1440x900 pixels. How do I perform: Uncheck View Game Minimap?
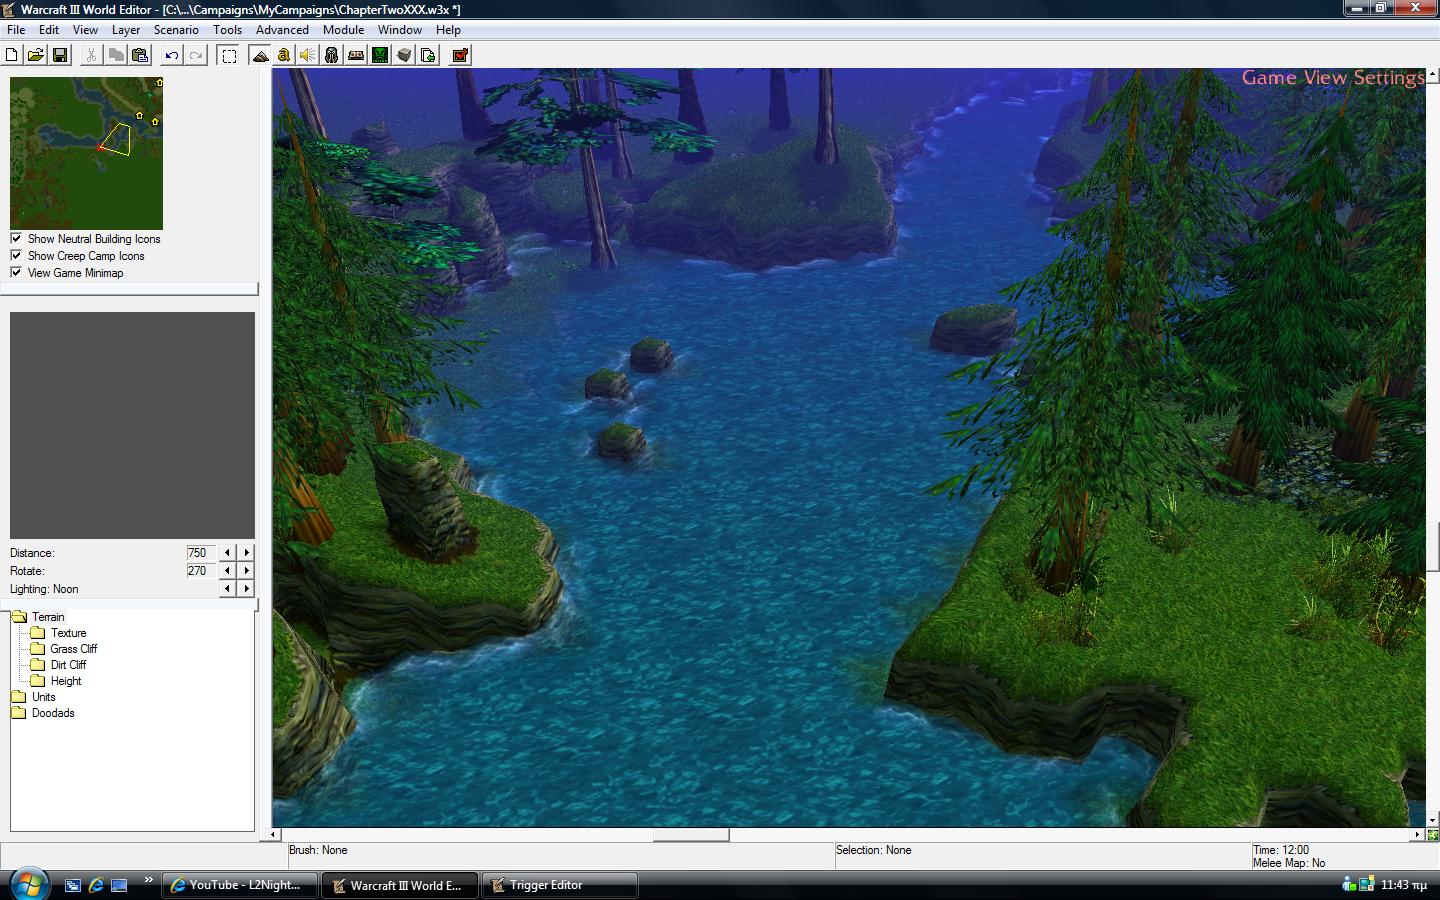[x=16, y=272]
